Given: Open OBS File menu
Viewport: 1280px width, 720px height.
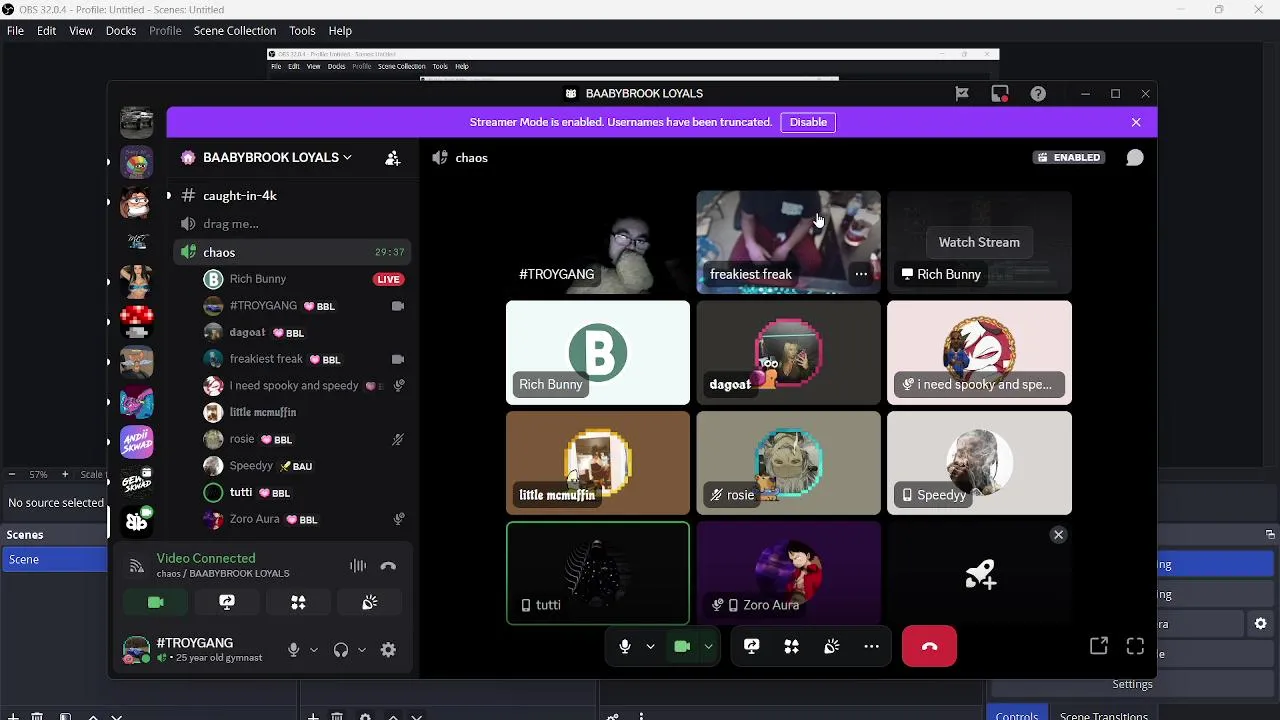Looking at the screenshot, I should 15,31.
